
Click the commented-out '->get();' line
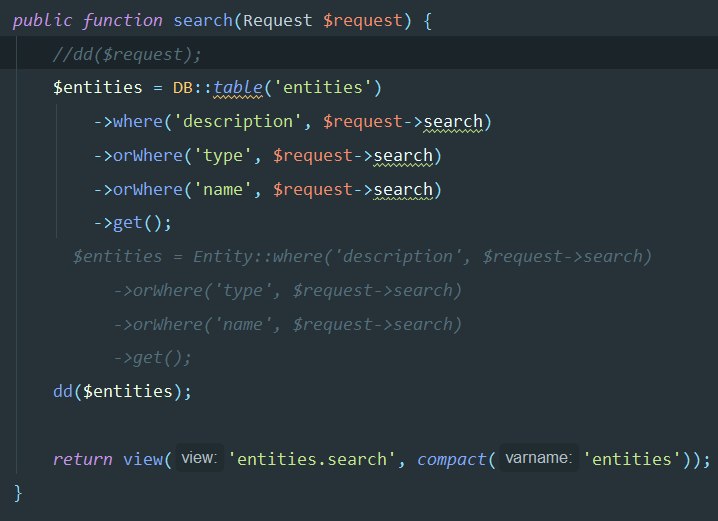(152, 358)
